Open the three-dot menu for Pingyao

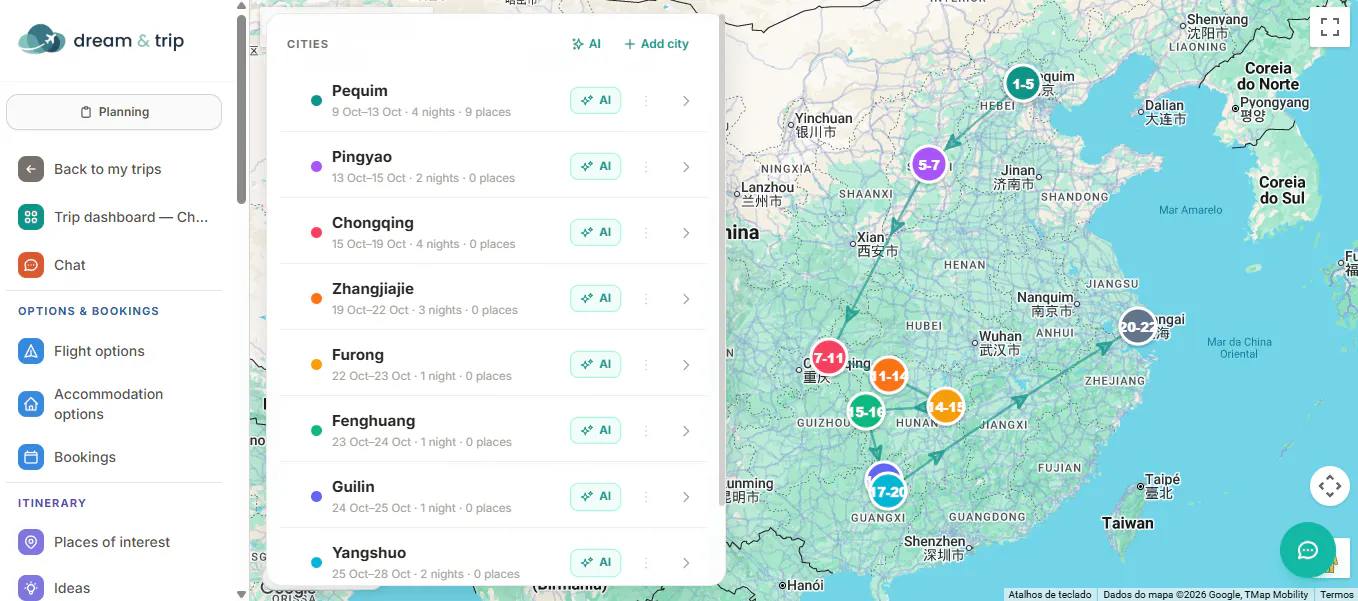pyautogui.click(x=646, y=167)
